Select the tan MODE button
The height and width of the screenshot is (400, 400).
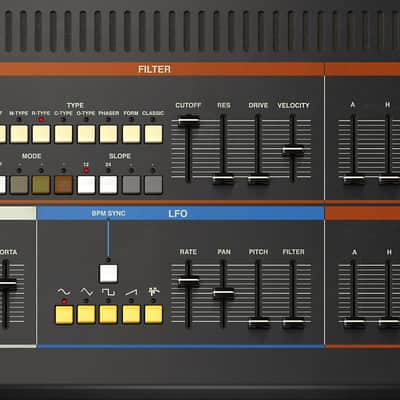coord(19,185)
